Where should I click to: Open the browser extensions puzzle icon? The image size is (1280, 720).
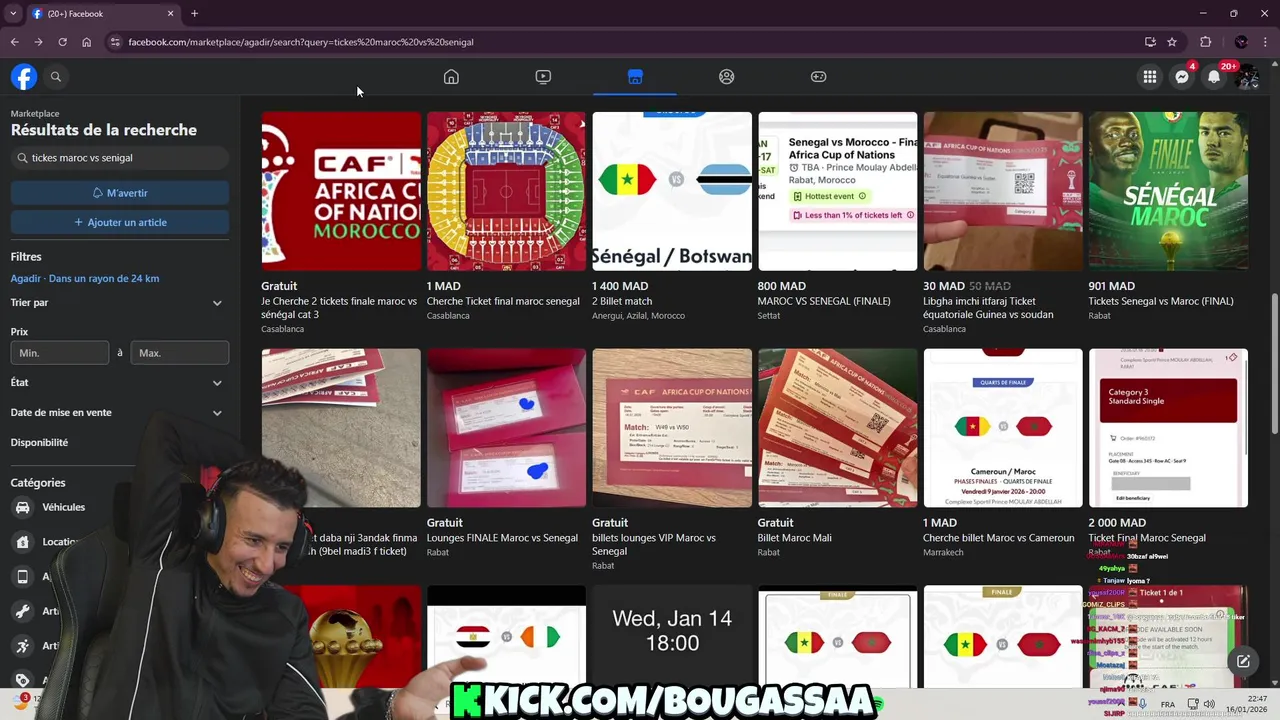pyautogui.click(x=1206, y=42)
